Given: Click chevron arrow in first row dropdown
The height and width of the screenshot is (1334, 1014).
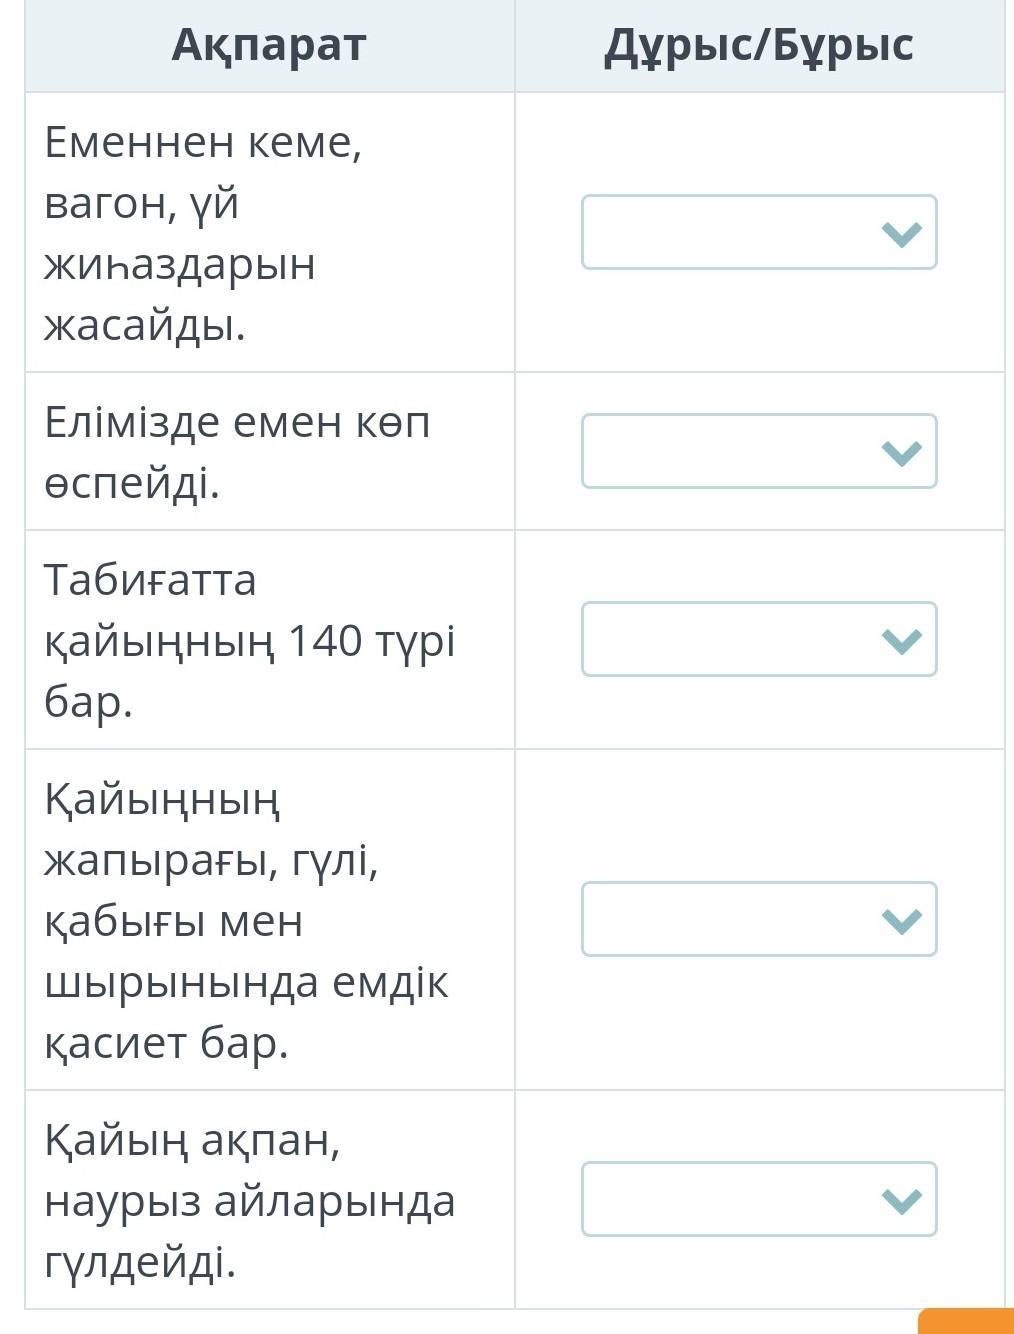Looking at the screenshot, I should pos(901,234).
